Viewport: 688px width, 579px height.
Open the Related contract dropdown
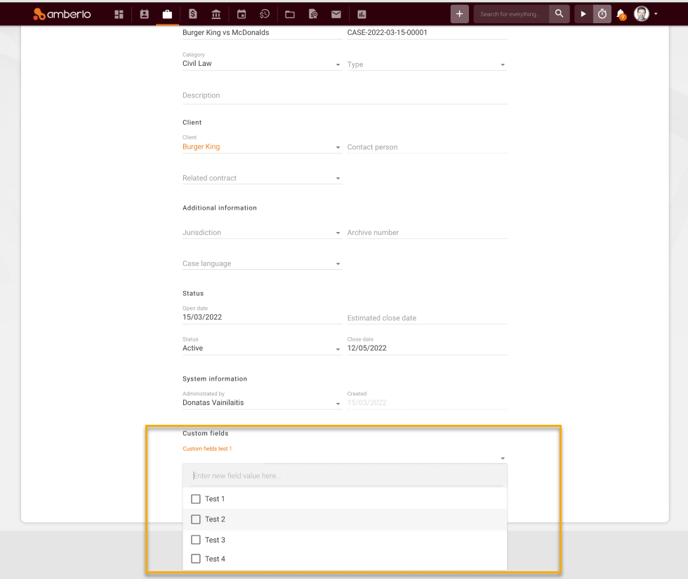coord(262,178)
